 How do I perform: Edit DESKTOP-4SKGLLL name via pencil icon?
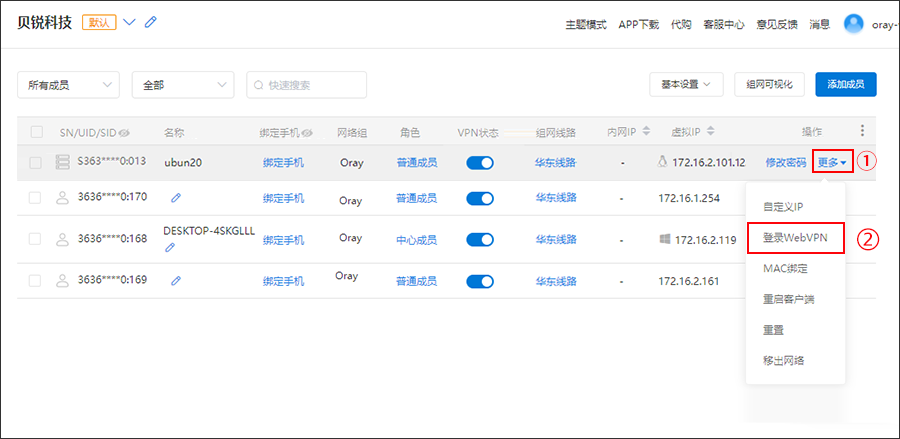pos(169,247)
